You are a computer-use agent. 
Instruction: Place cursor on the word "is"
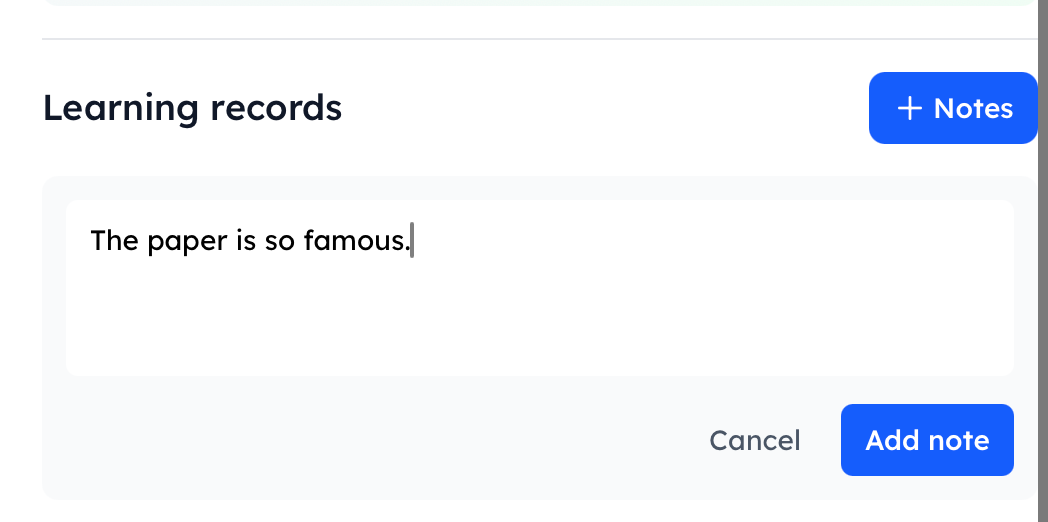click(246, 241)
